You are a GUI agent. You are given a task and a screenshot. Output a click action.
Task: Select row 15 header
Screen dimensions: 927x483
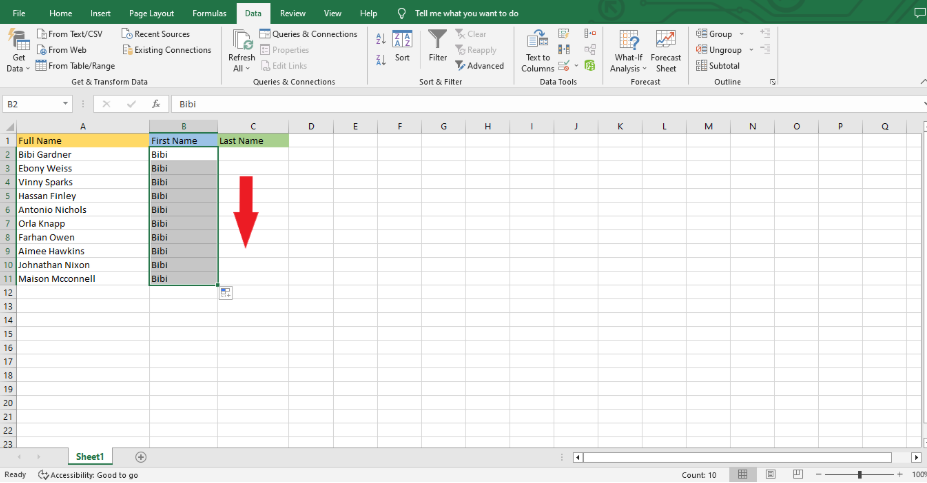tap(8, 334)
